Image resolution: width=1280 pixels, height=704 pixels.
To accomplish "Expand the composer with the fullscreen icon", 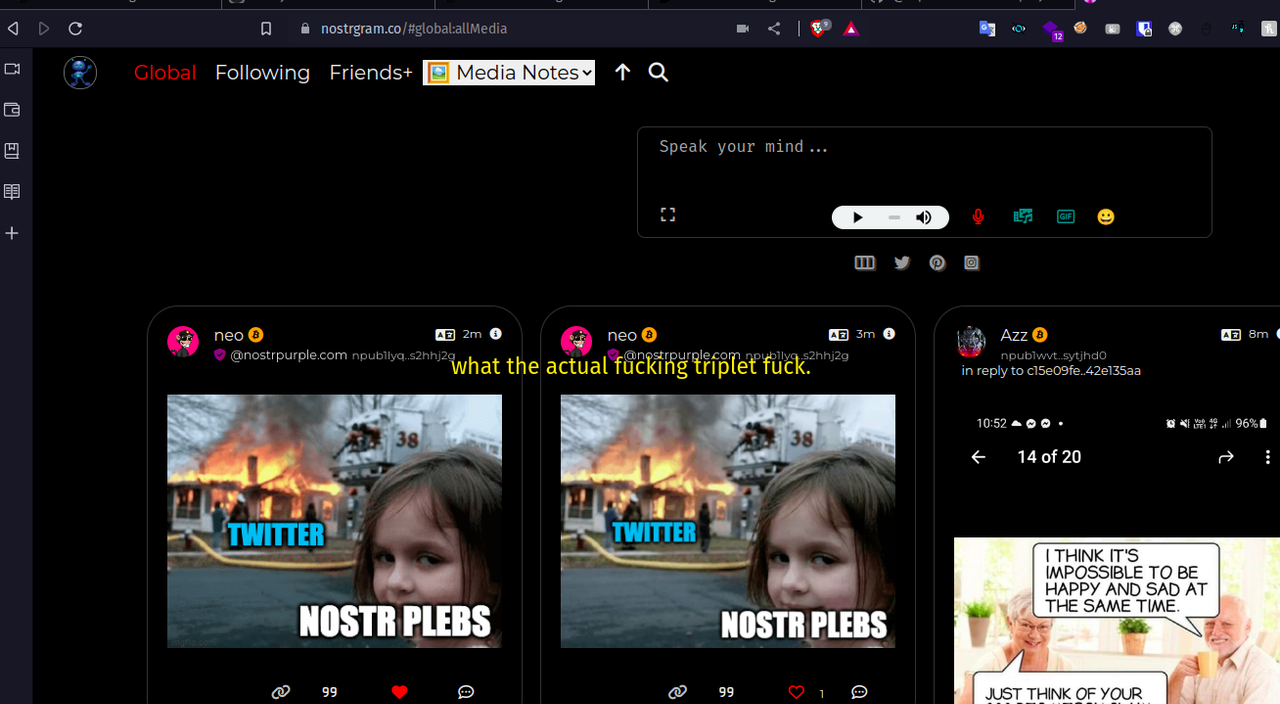I will coord(668,215).
